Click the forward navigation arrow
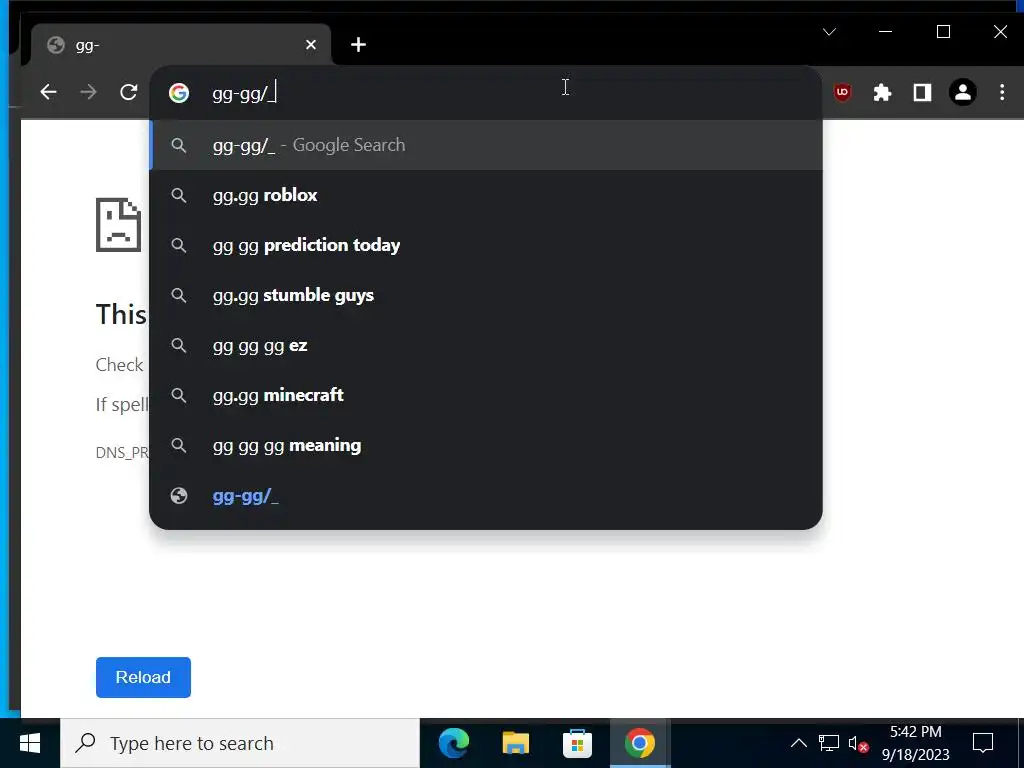This screenshot has width=1024, height=768. (x=88, y=92)
